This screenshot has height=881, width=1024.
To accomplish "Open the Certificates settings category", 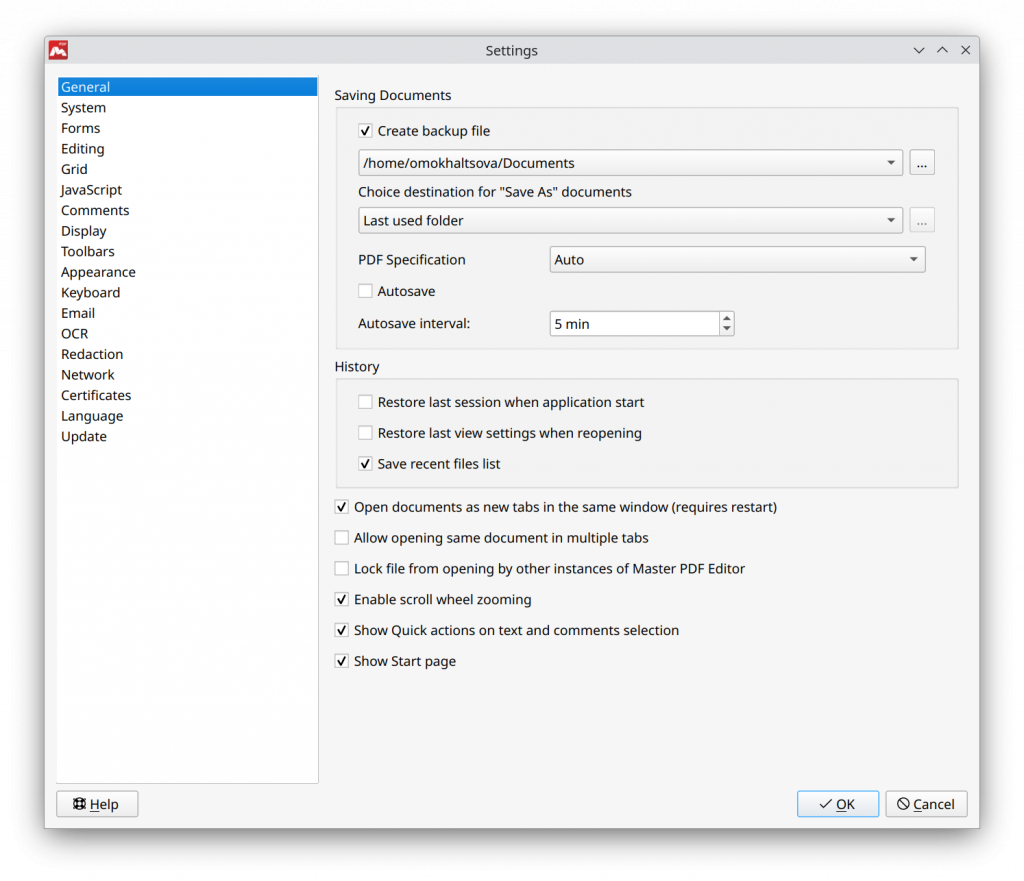I will tap(187, 396).
